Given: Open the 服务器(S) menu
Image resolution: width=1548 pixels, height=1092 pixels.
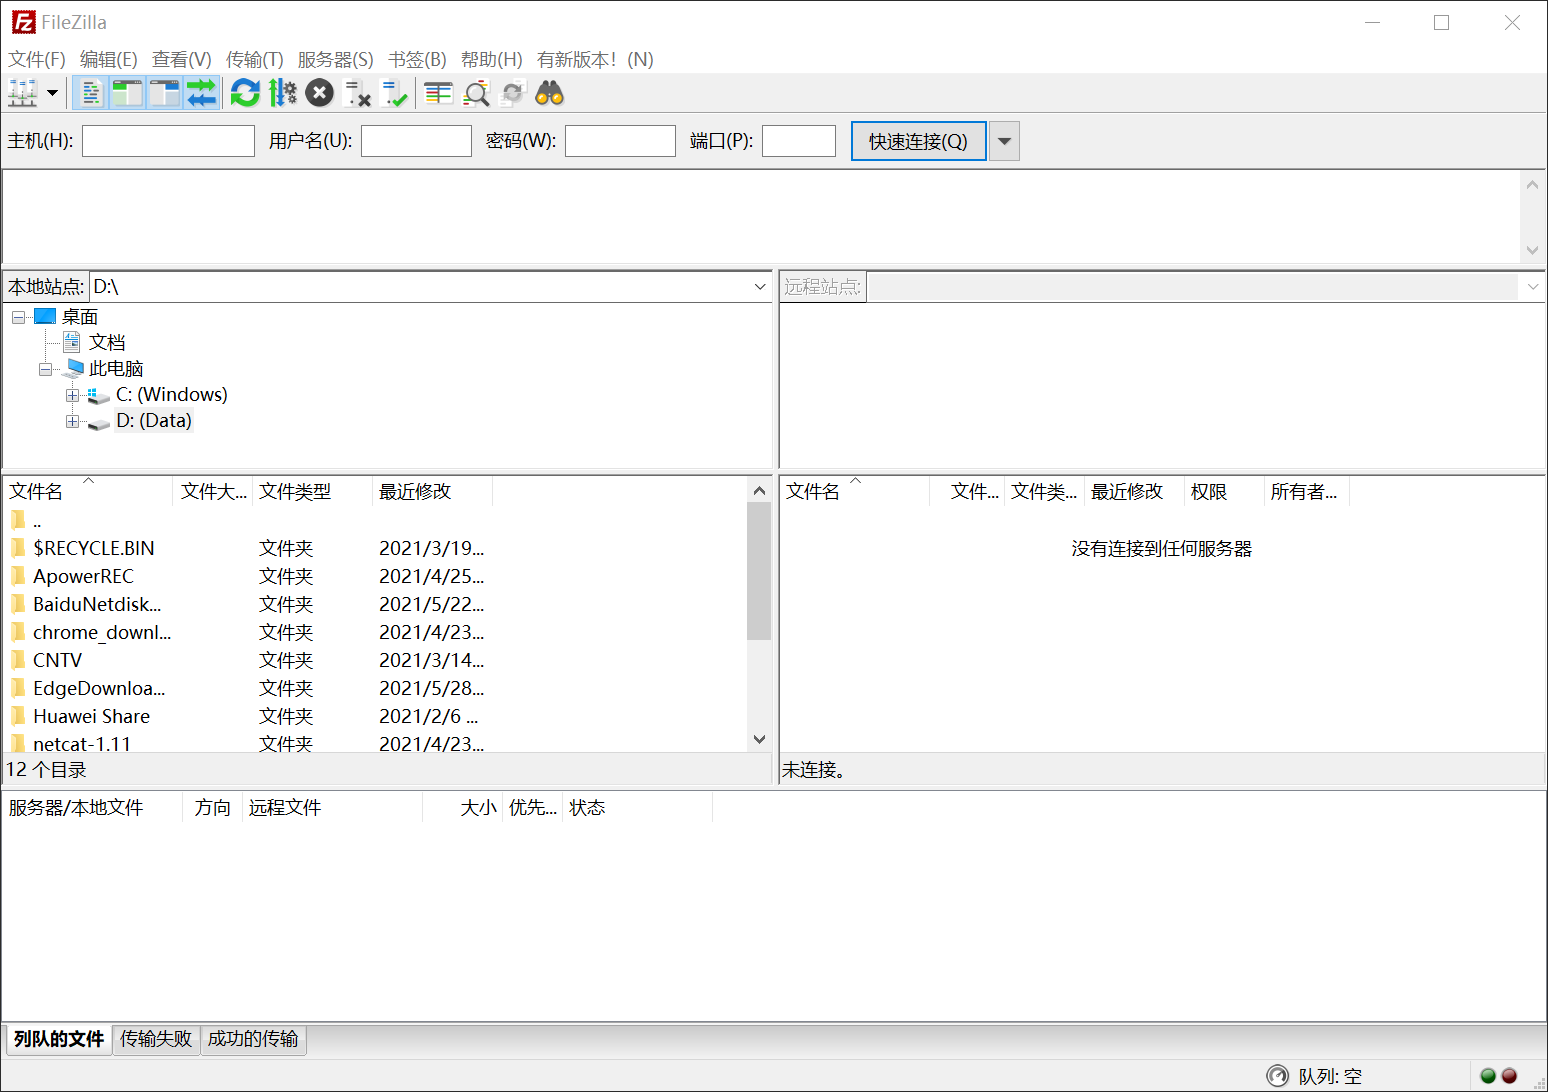Looking at the screenshot, I should 336,59.
